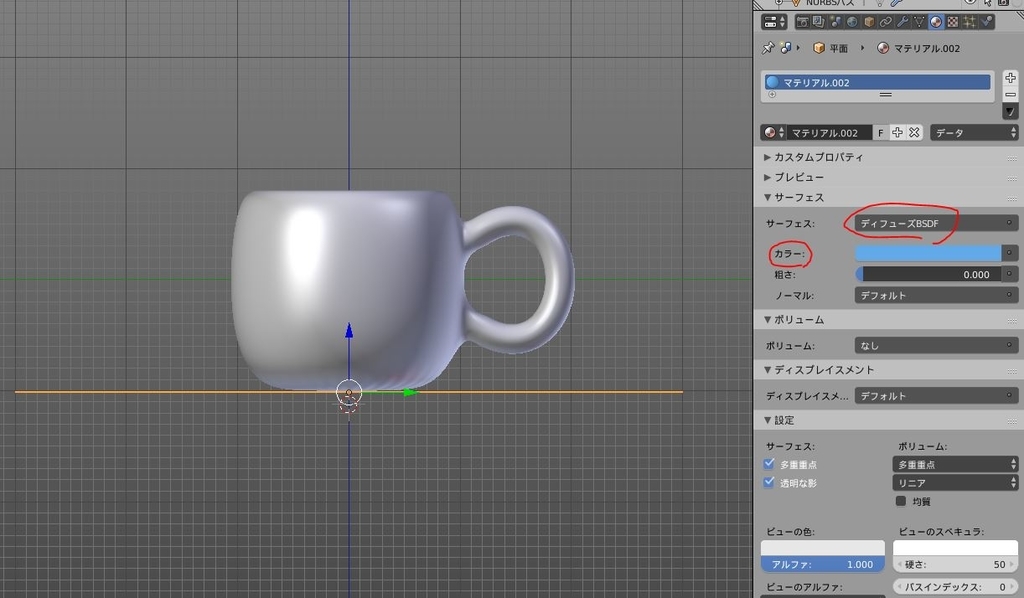1024x598 pixels.
Task: Open the Render properties tab camera icon
Action: coord(803,22)
